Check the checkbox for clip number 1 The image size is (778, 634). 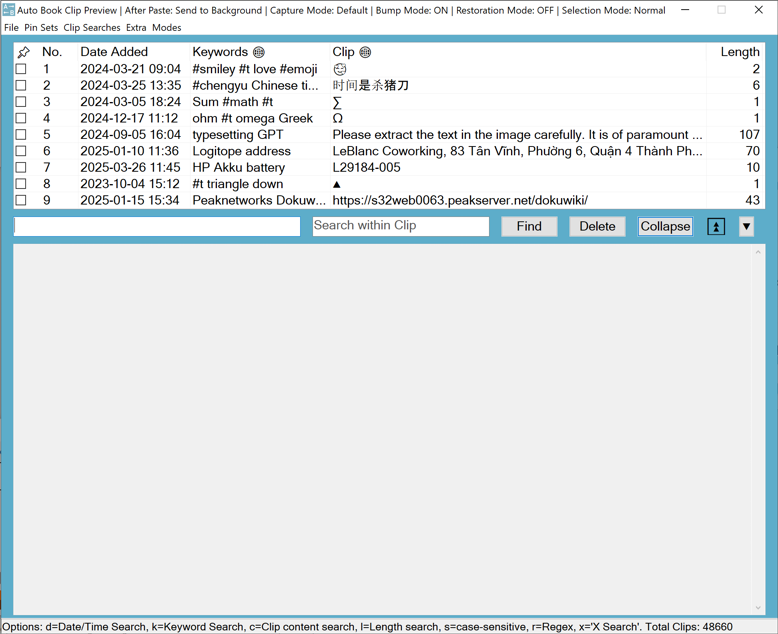coord(21,69)
